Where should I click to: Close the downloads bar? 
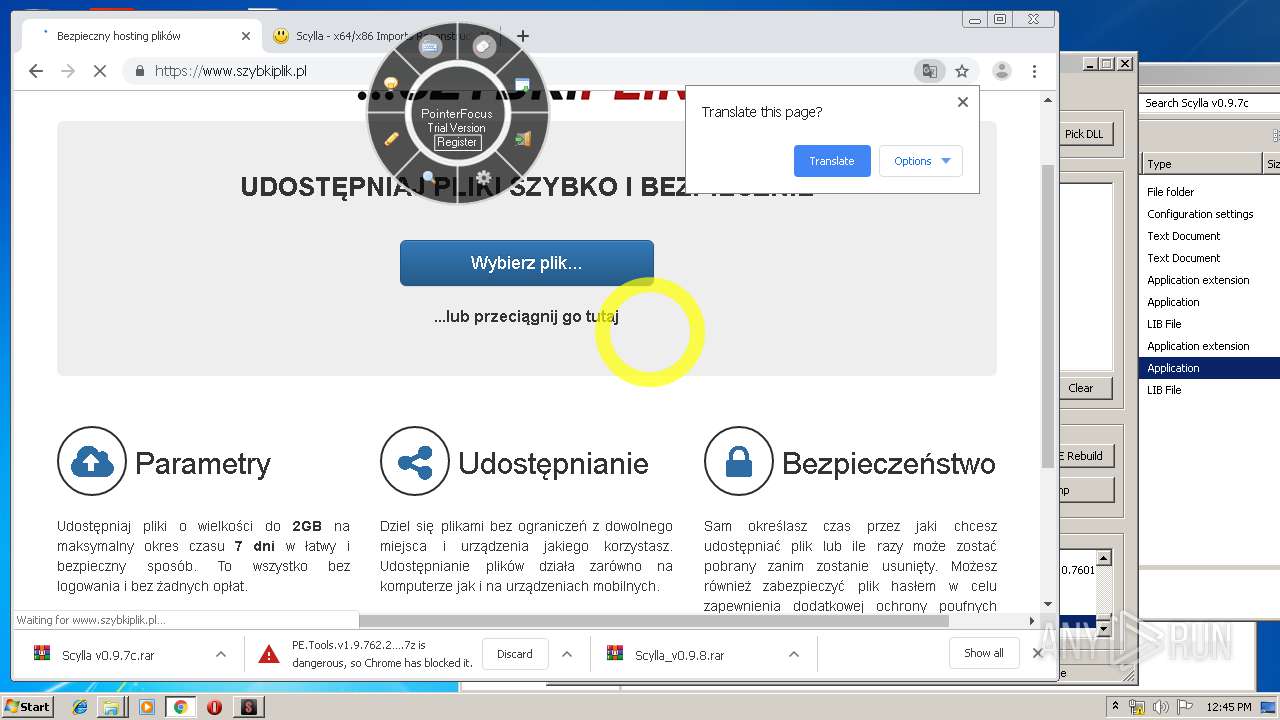pos(1037,653)
